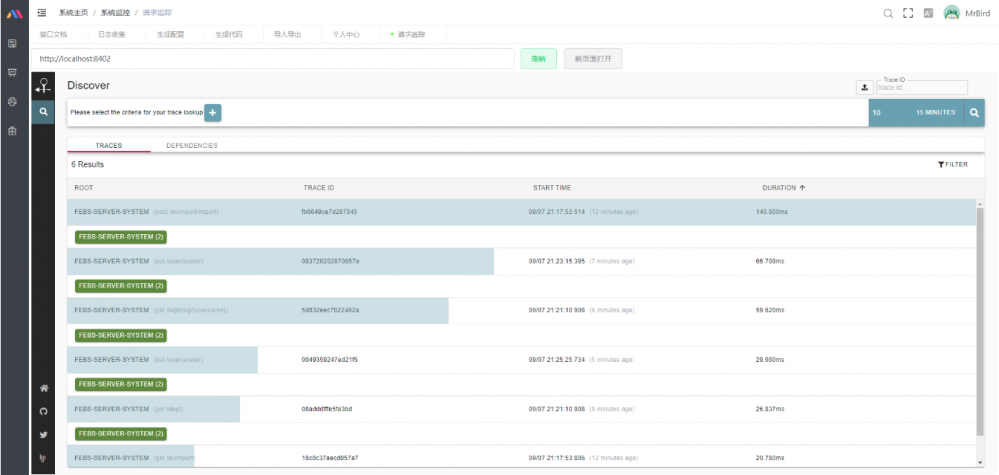Click the 新页面打开 button
Image resolution: width=999 pixels, height=475 pixels.
pos(593,59)
